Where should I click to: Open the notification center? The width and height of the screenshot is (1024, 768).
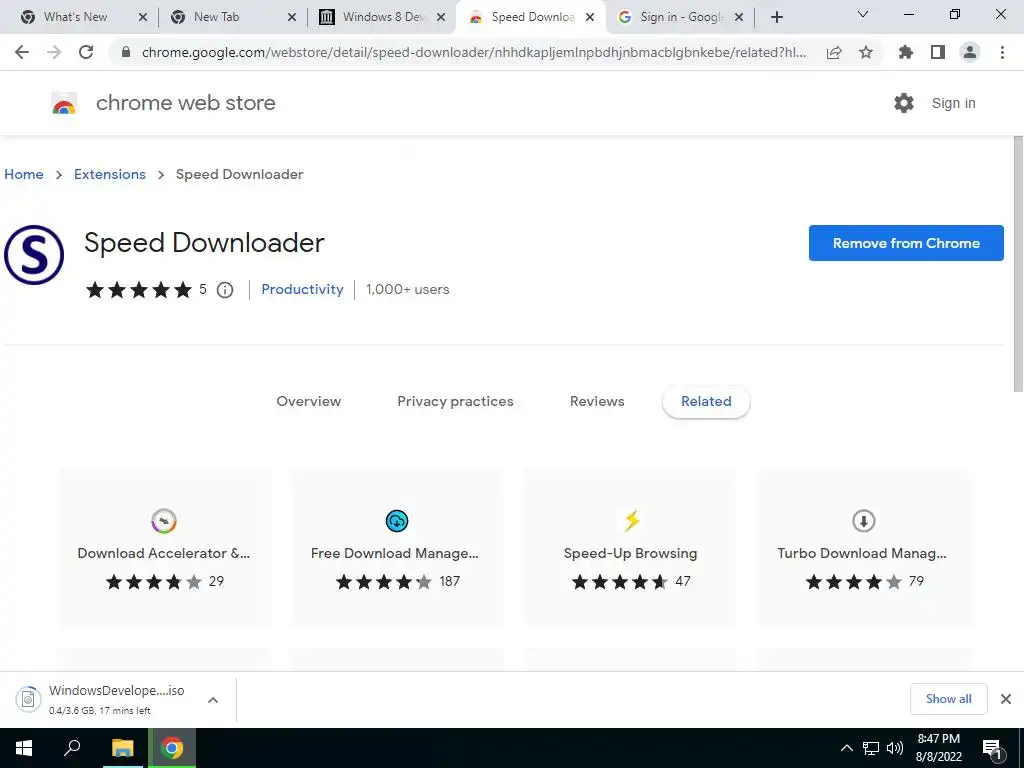992,748
